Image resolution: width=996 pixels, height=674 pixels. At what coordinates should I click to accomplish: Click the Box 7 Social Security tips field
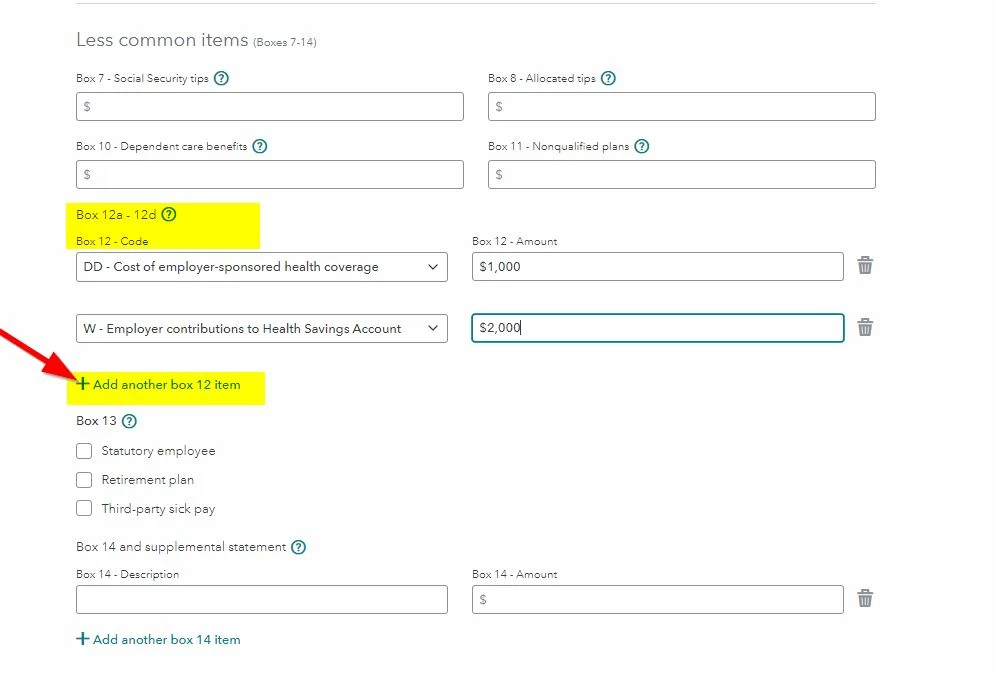tap(270, 107)
